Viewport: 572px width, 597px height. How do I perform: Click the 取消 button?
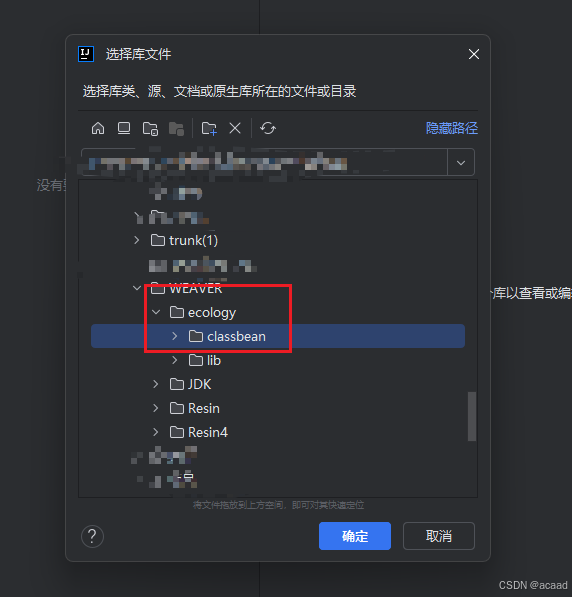point(439,536)
